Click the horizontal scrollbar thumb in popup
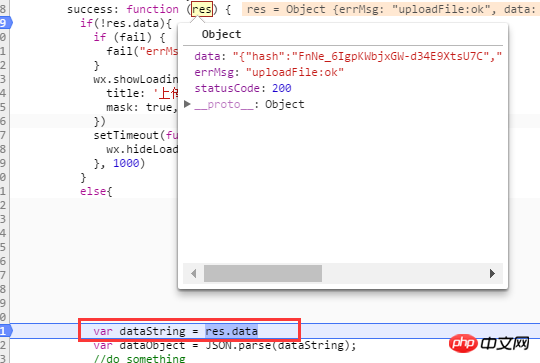The image size is (540, 363). tap(263, 273)
